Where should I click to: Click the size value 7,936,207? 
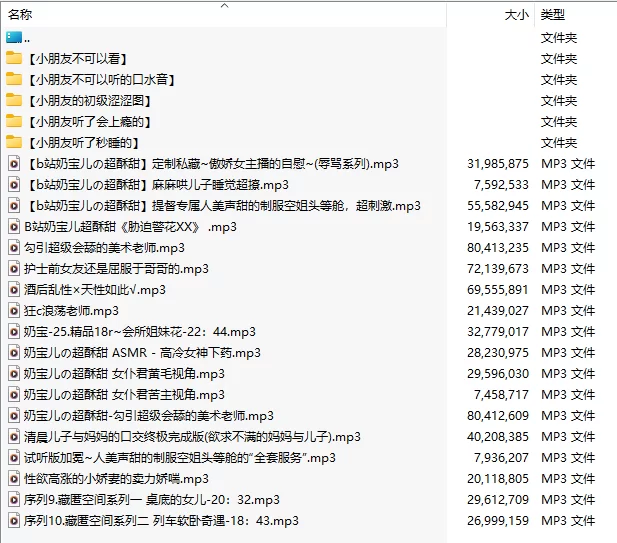click(501, 458)
